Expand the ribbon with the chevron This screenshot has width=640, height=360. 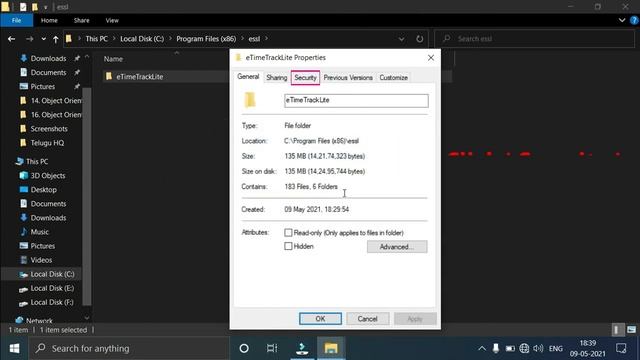pyautogui.click(x=622, y=20)
